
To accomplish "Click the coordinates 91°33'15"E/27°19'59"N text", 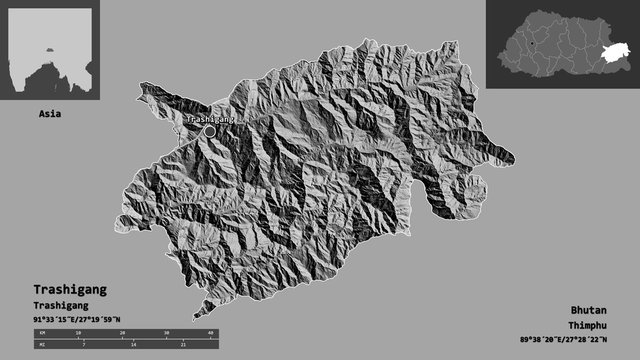I will point(77,320).
